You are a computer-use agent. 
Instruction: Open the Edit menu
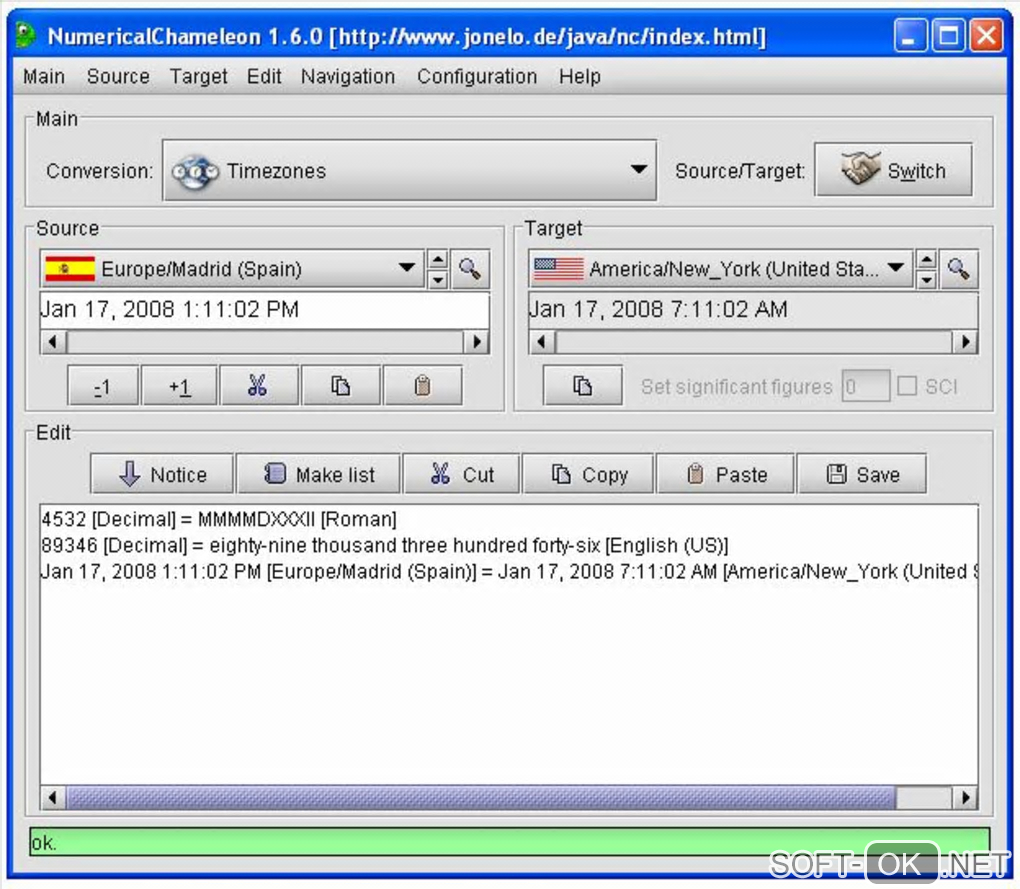tap(263, 76)
